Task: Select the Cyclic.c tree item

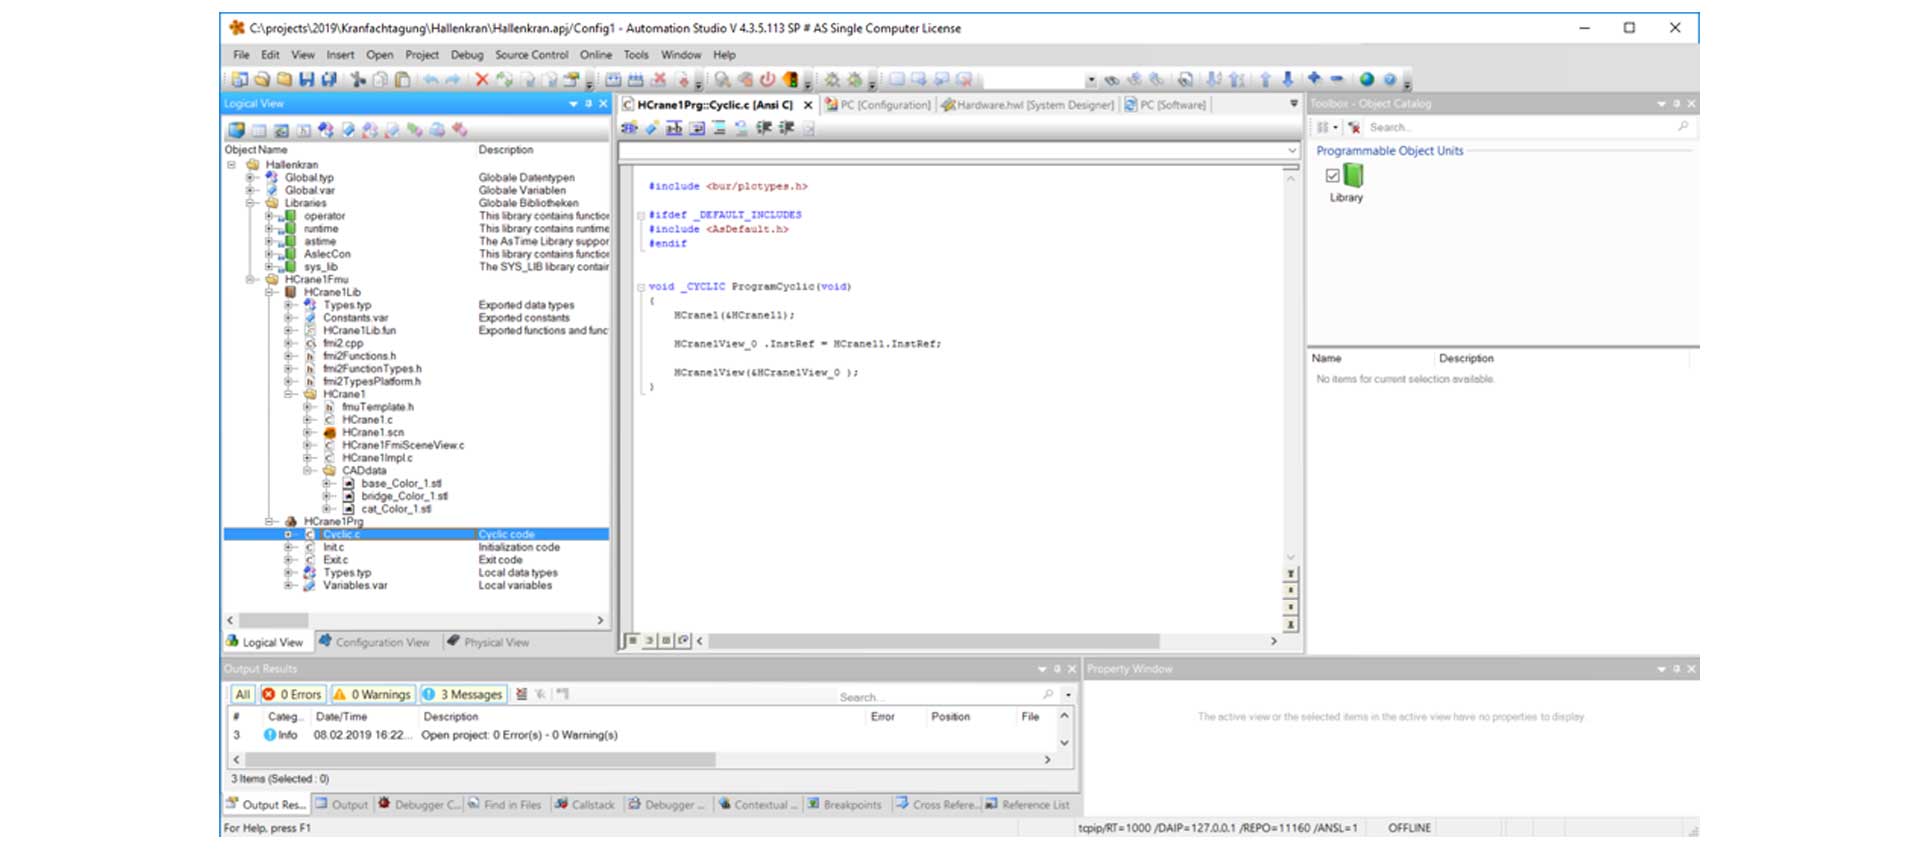Action: pos(341,535)
